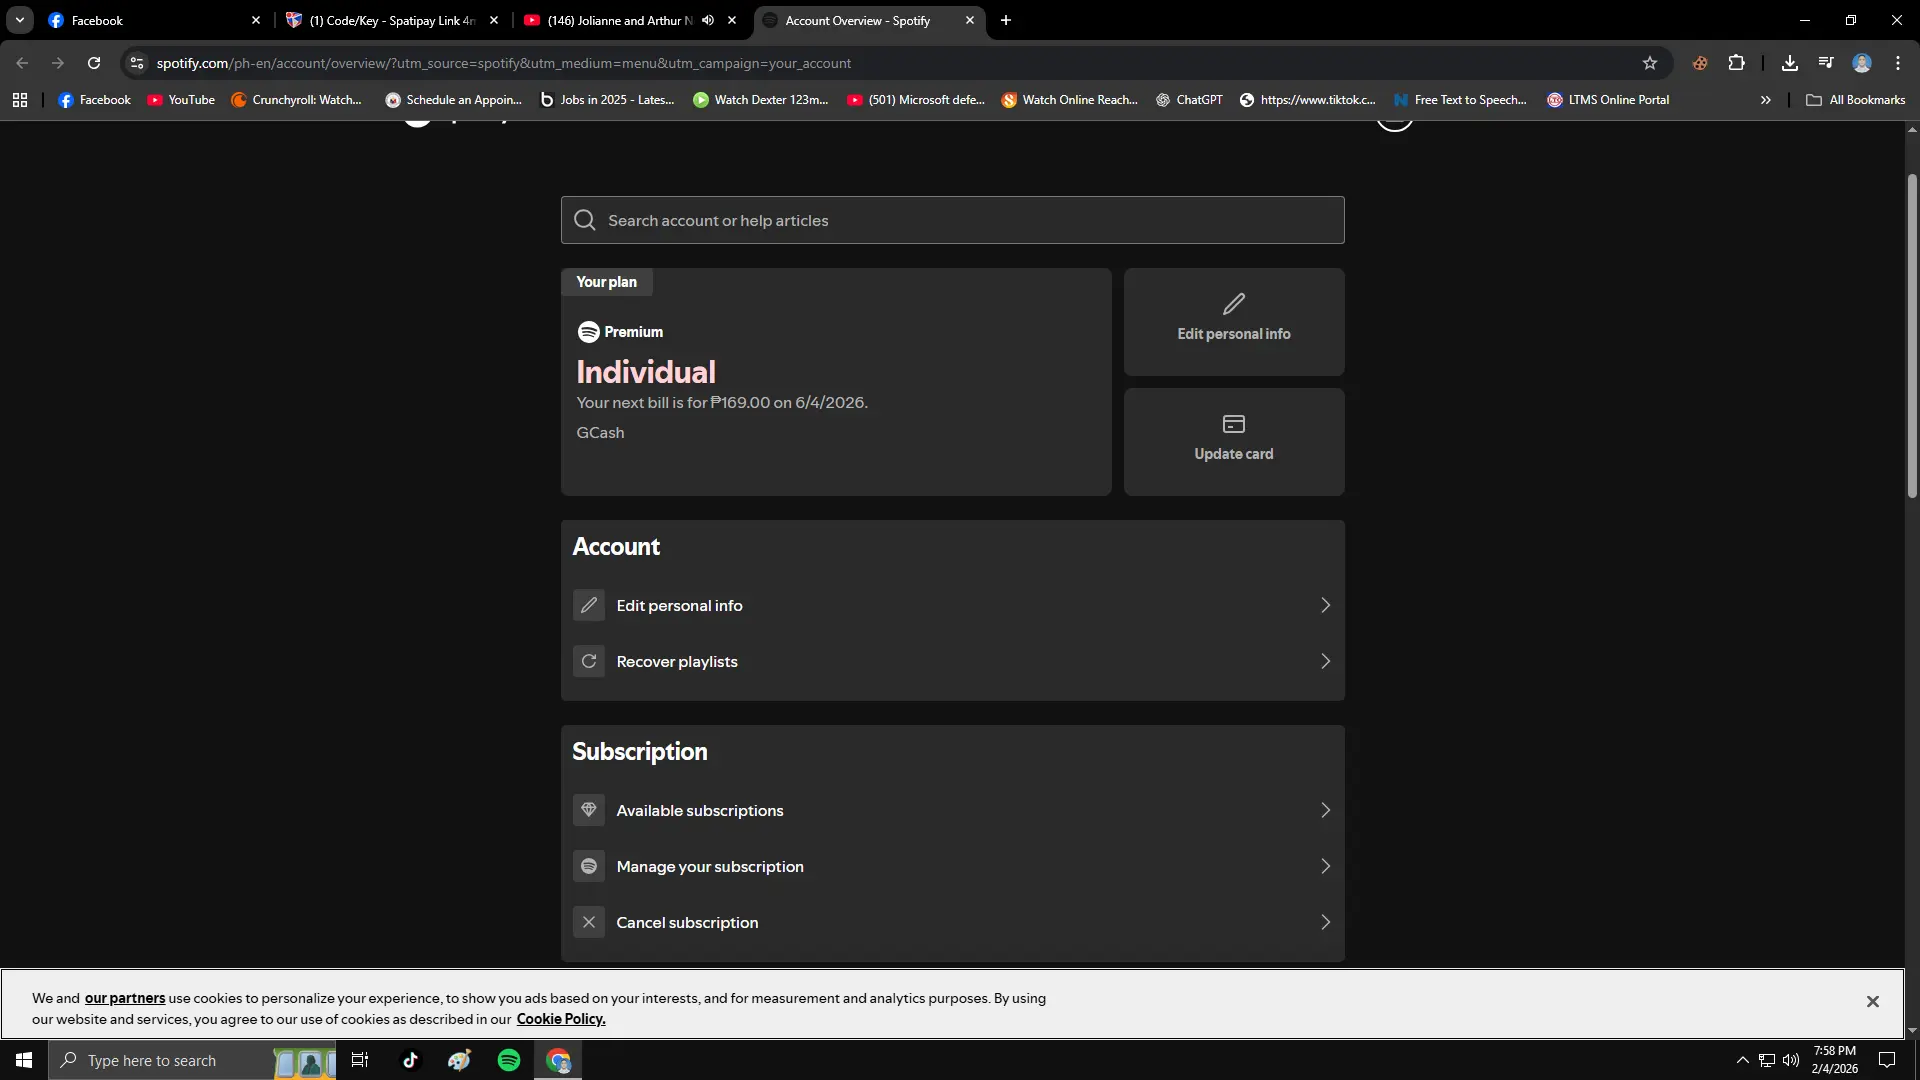Open the tab search dropdown arrow
This screenshot has height=1080, width=1920.
click(x=20, y=20)
